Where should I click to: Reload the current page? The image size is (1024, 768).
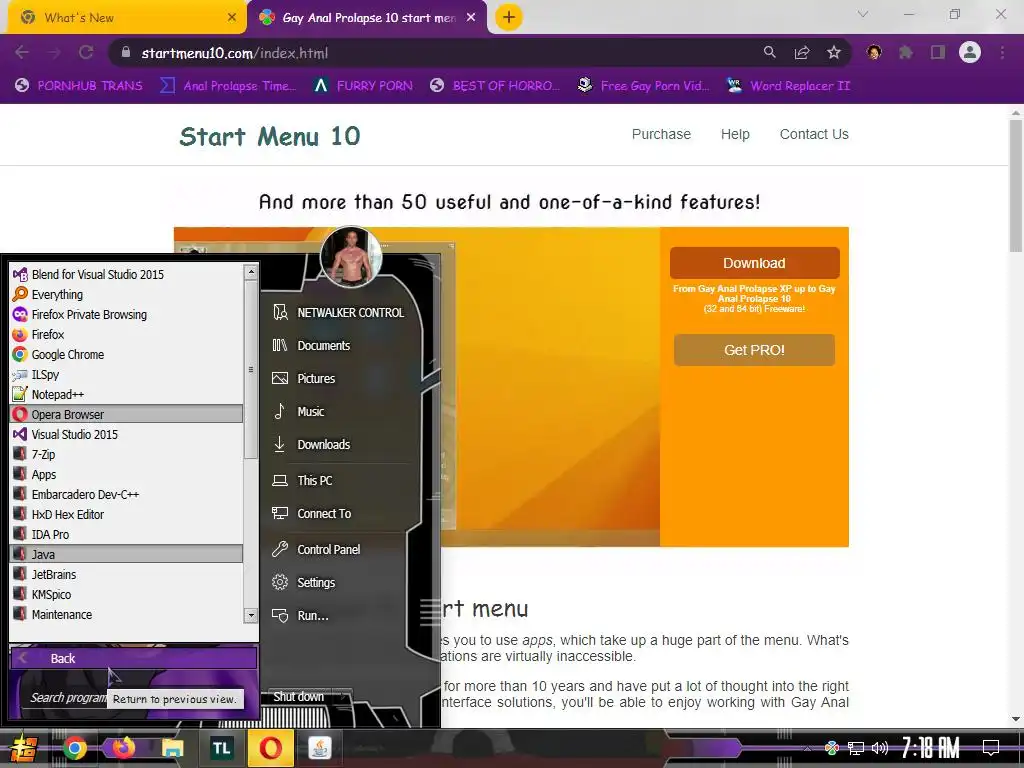[86, 52]
